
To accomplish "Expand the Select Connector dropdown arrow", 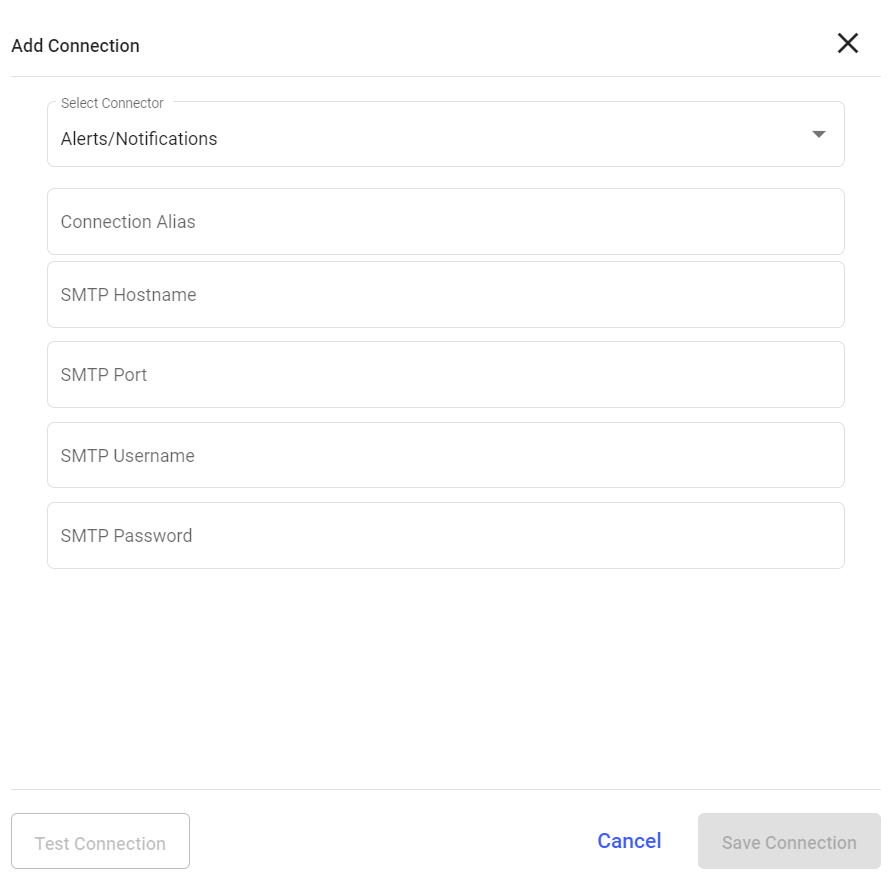I will click(x=818, y=134).
